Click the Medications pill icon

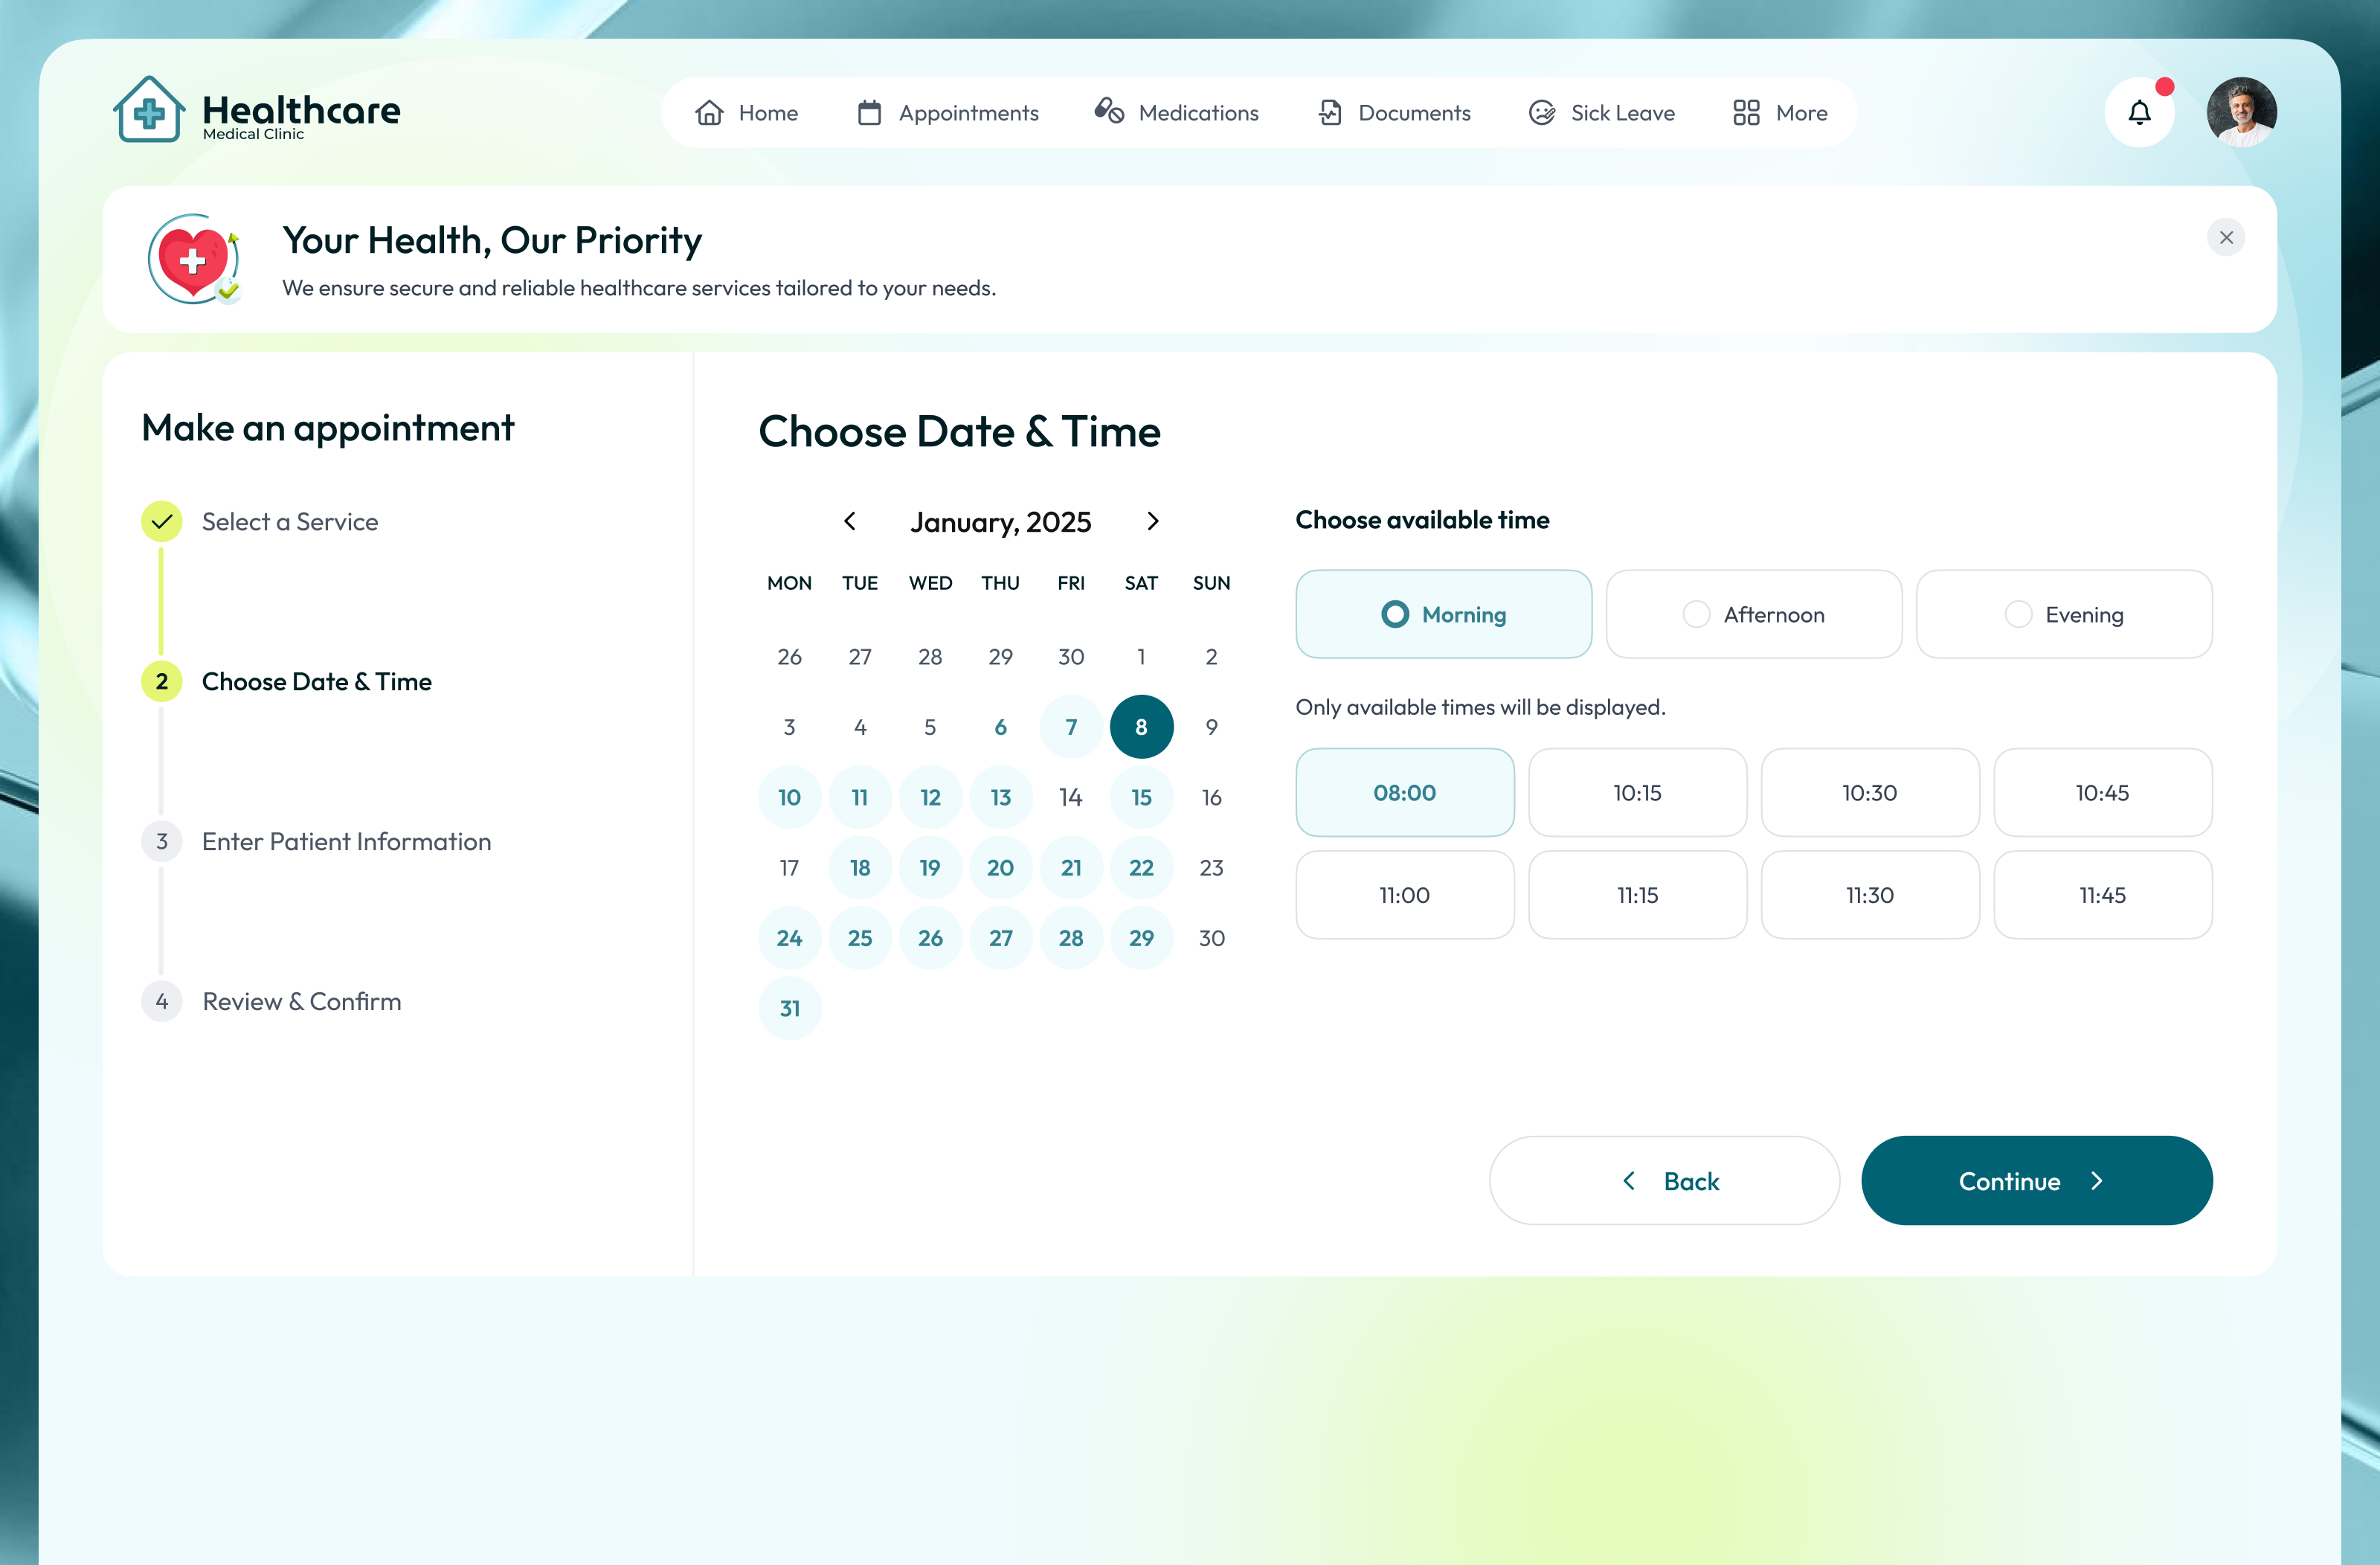point(1108,111)
